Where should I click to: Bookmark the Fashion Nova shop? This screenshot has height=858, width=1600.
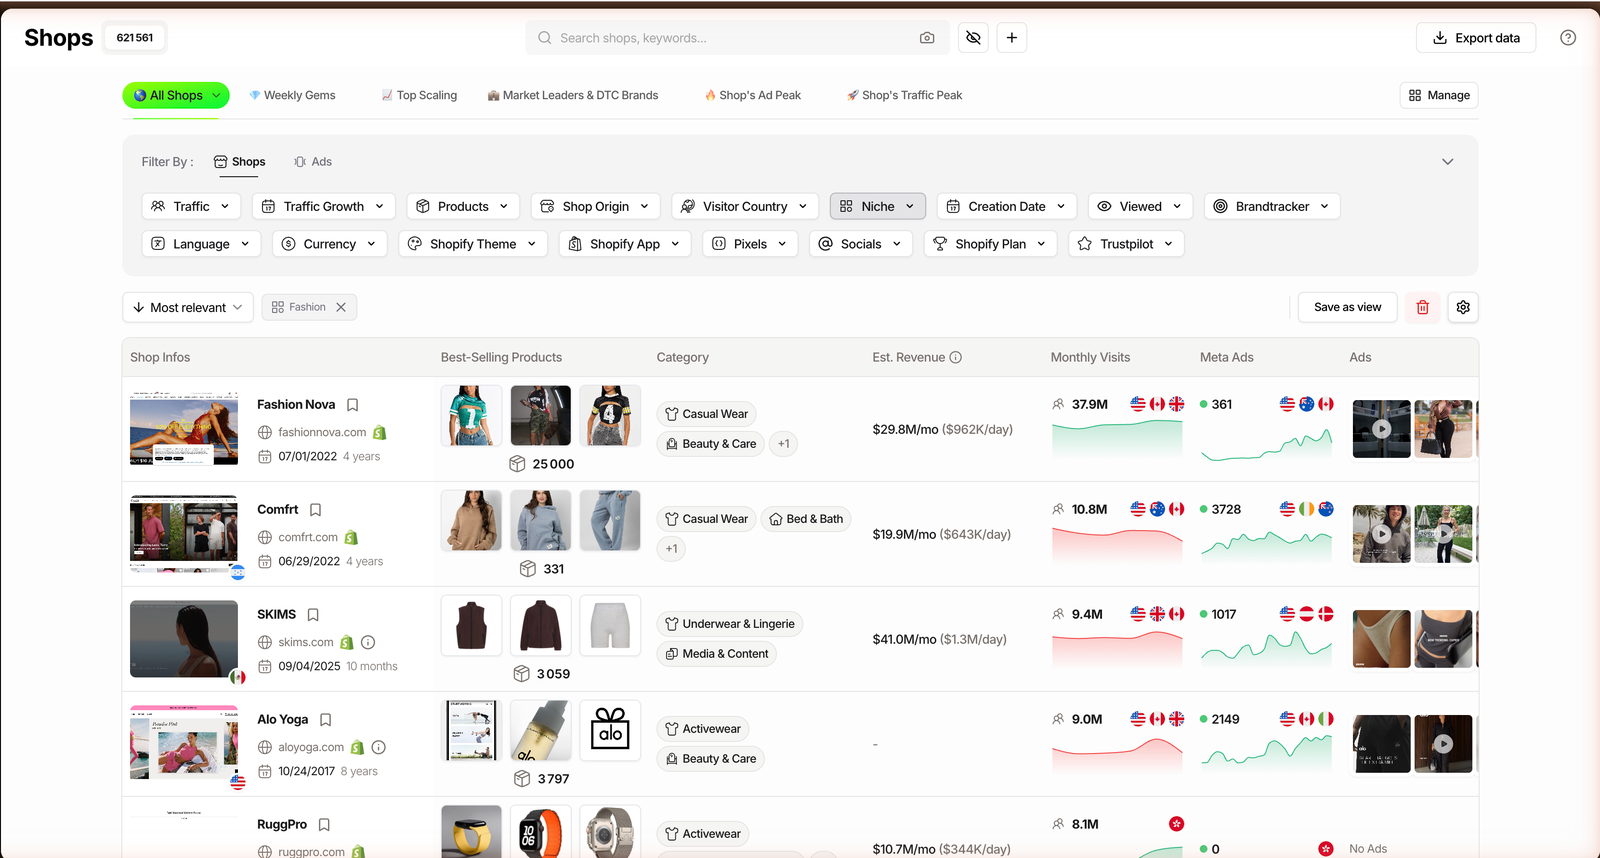[352, 405]
